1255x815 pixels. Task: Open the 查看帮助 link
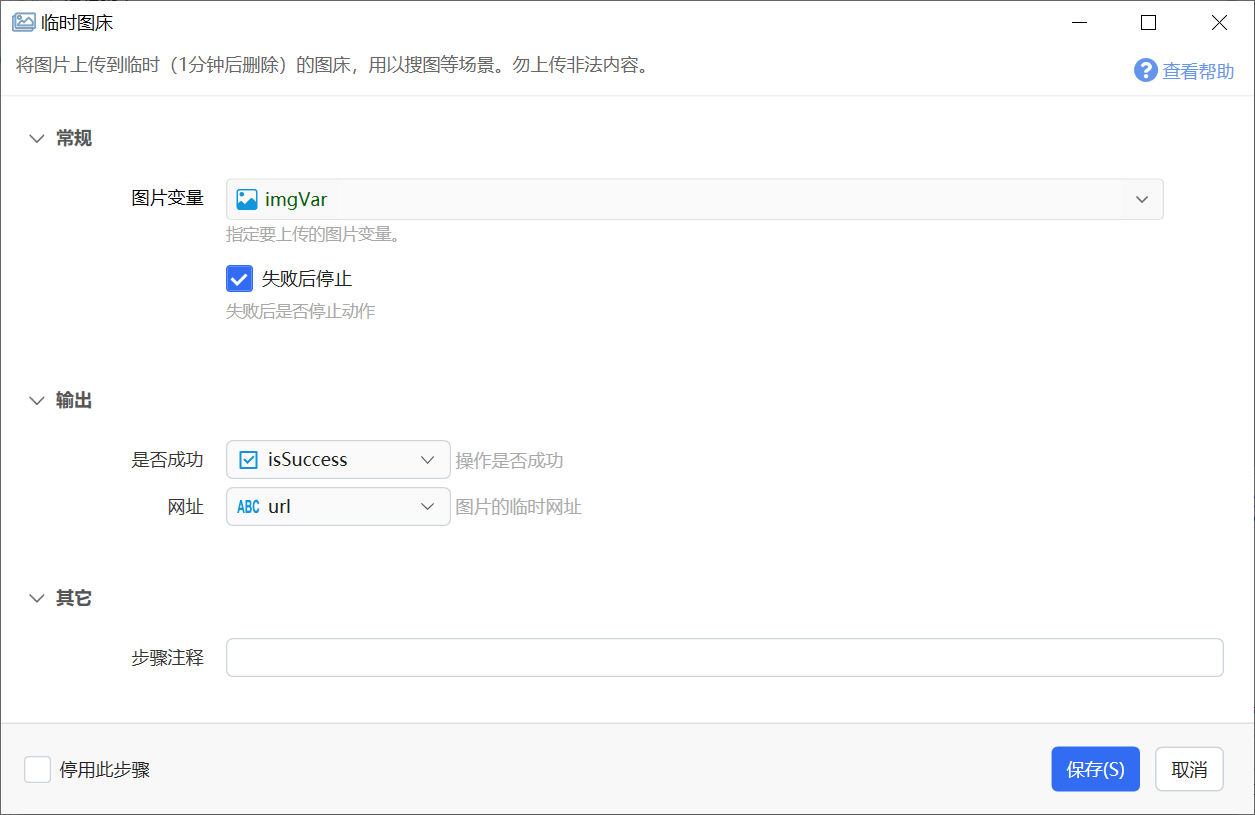point(1197,71)
